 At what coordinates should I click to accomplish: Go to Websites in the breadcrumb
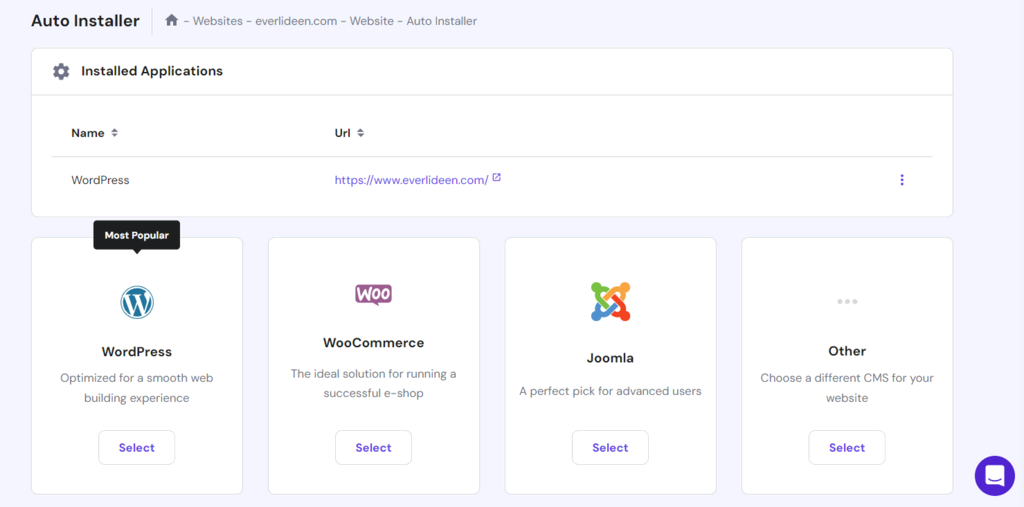[x=216, y=21]
